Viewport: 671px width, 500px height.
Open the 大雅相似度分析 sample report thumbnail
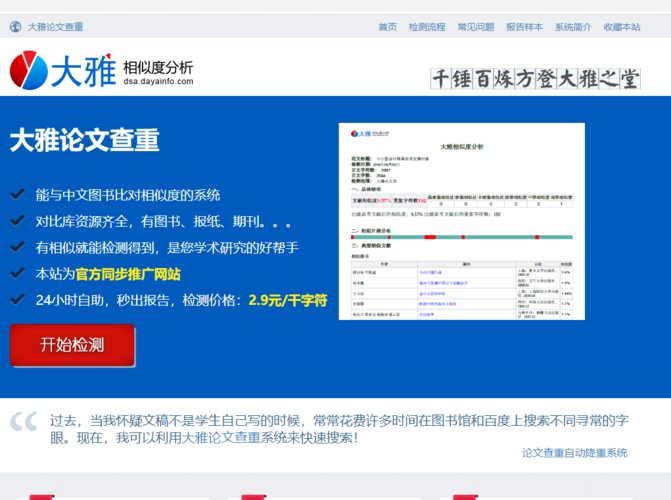462,221
